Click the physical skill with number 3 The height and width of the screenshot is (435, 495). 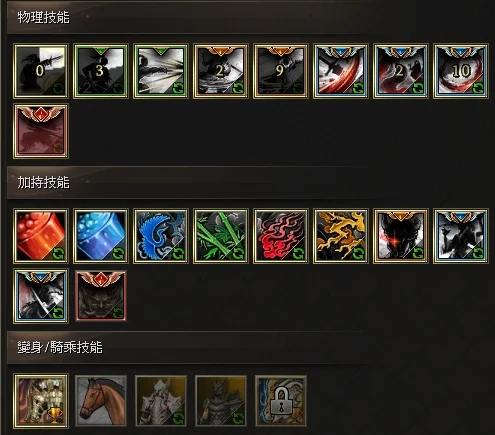(101, 71)
